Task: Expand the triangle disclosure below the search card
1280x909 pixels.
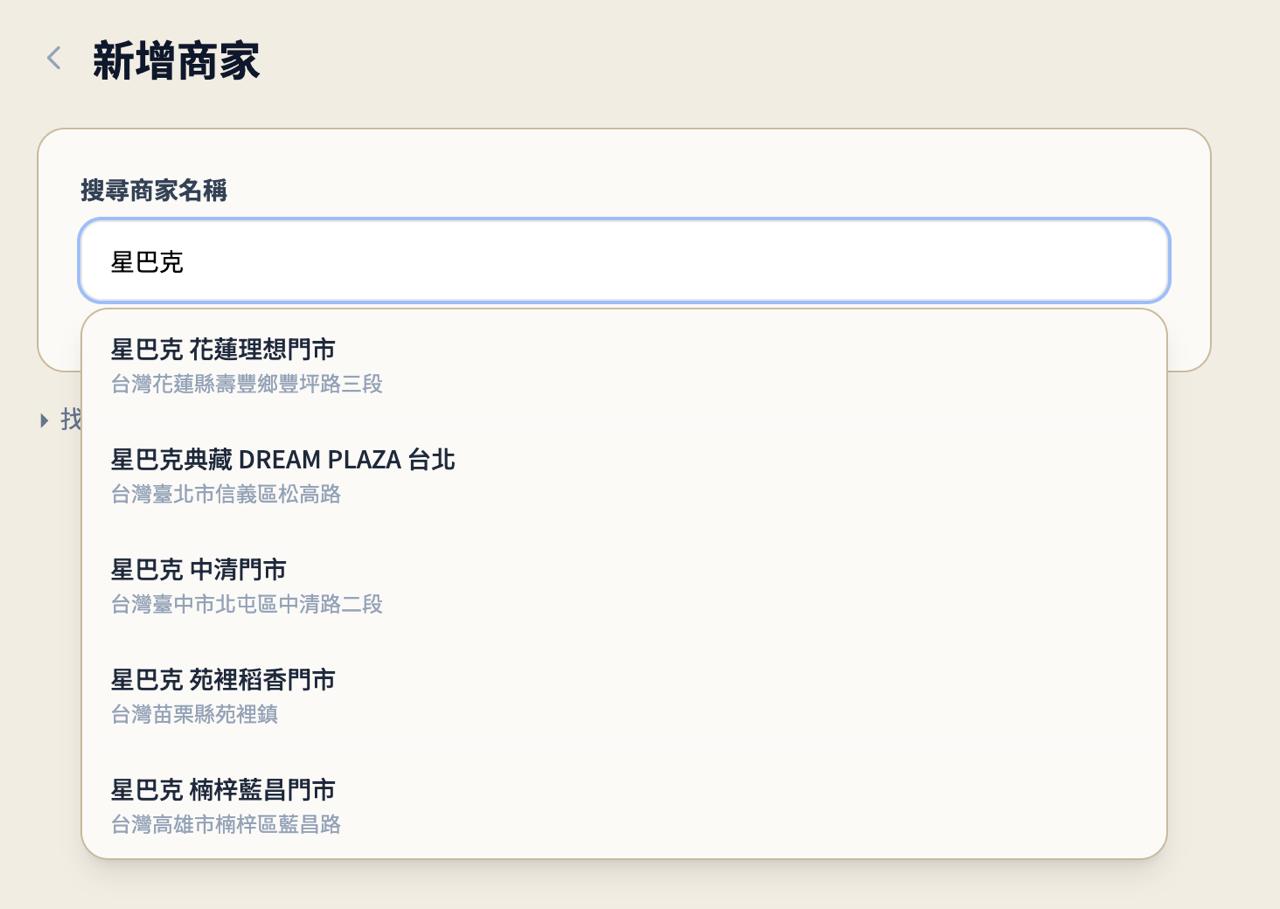Action: point(44,420)
